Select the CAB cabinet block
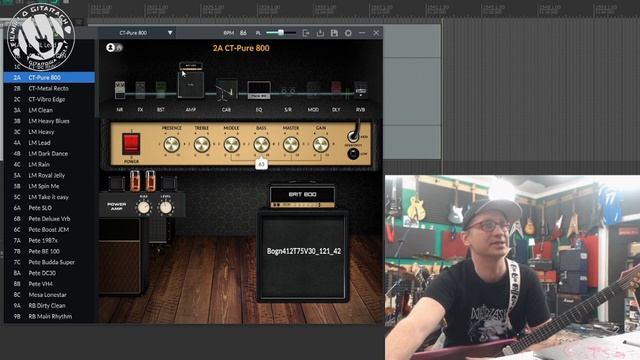 226,90
